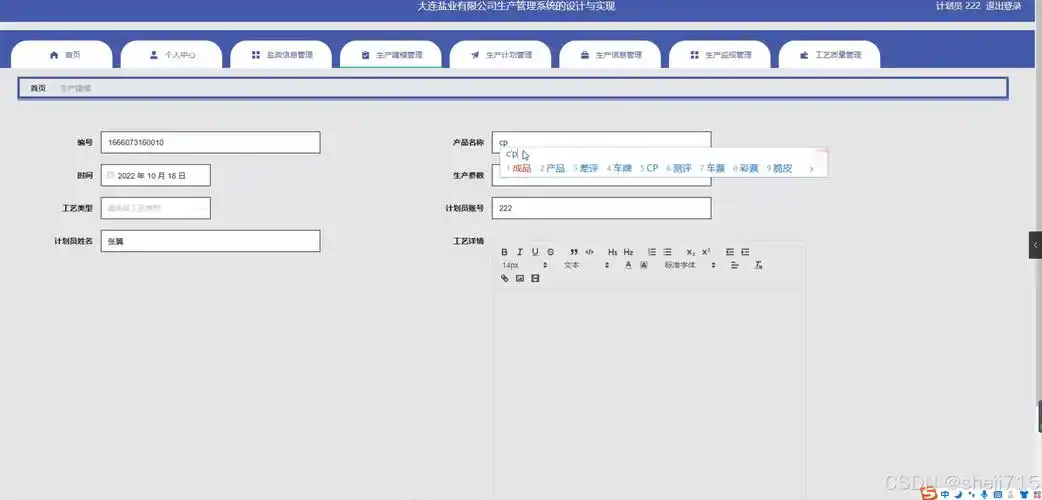Click the Bold formatting icon
Viewport: 1042px width, 500px height.
click(505, 252)
